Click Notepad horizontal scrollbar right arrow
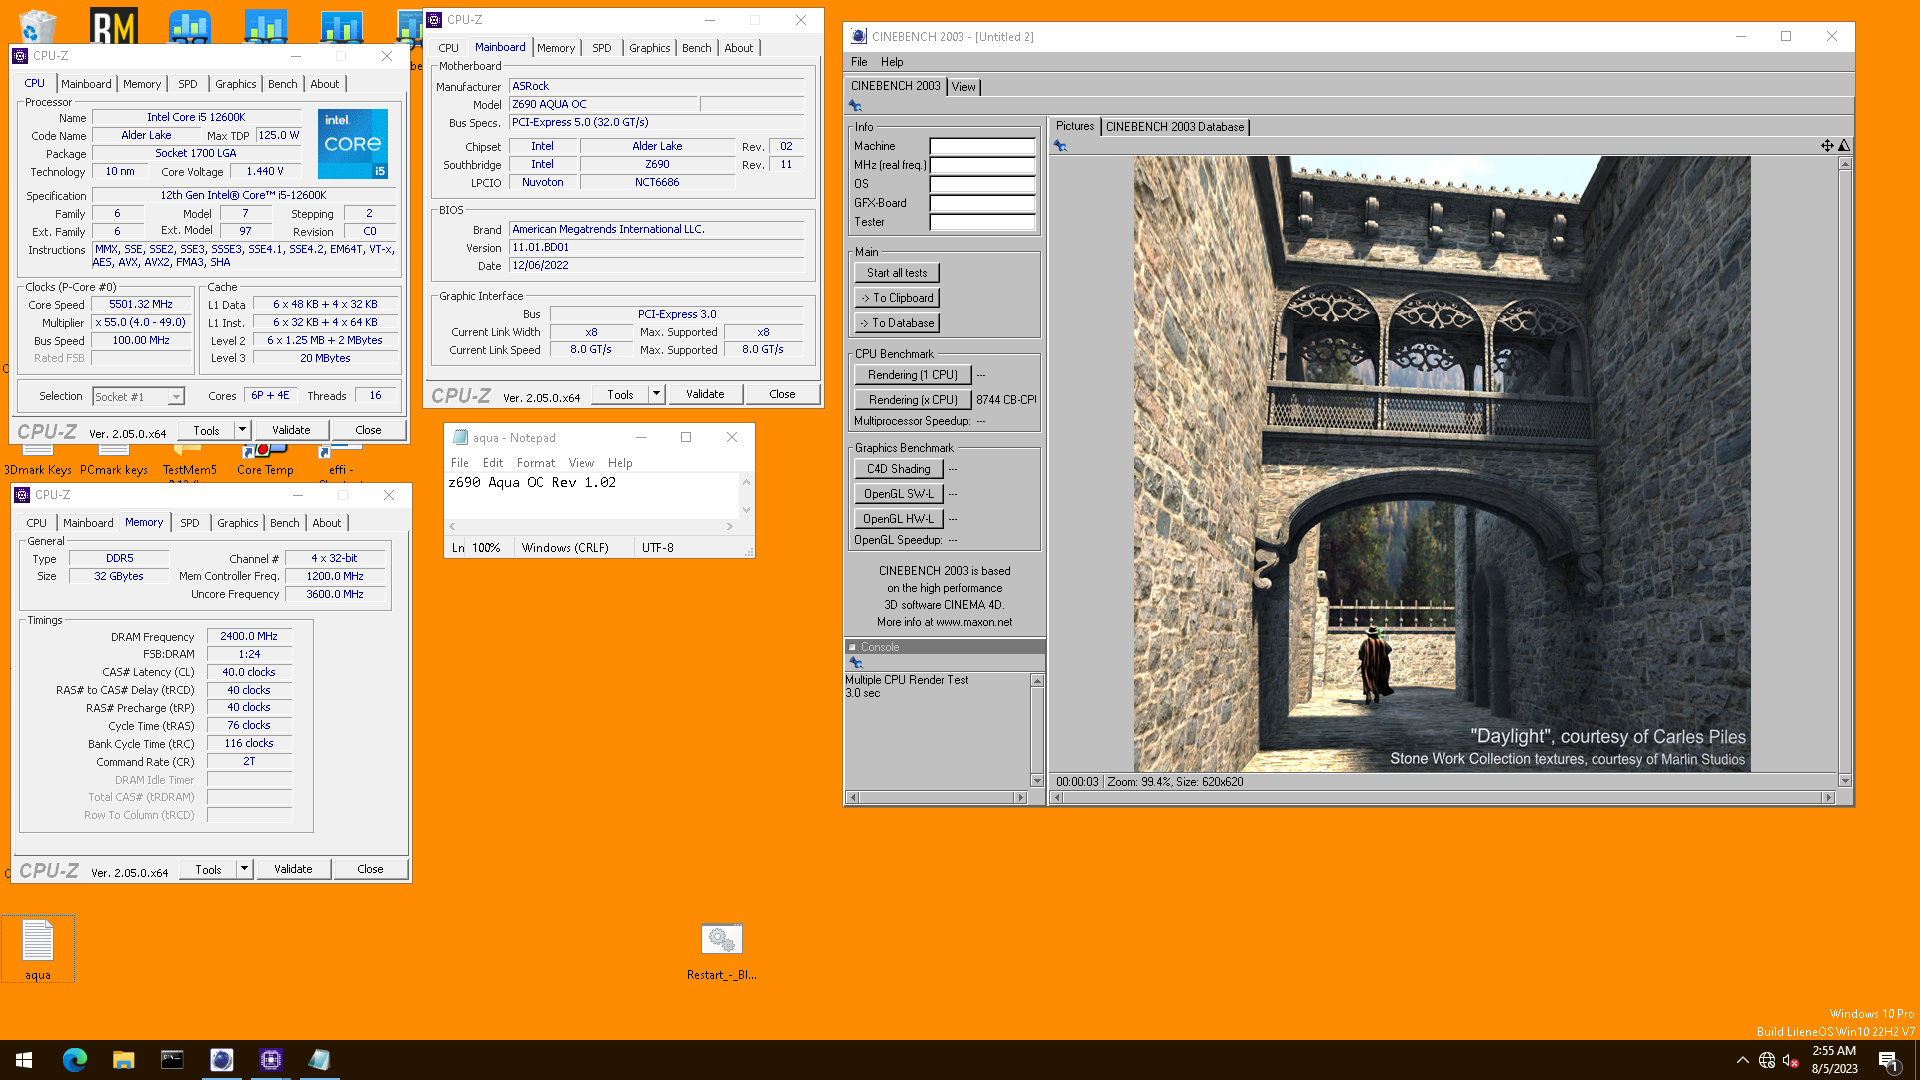The image size is (1920, 1080). pos(730,526)
